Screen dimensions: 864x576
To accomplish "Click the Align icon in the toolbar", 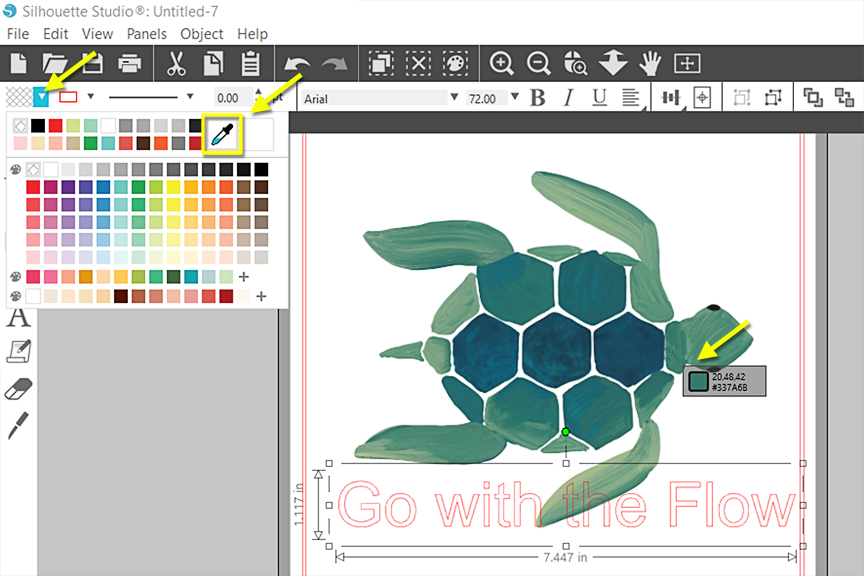I will click(x=671, y=98).
